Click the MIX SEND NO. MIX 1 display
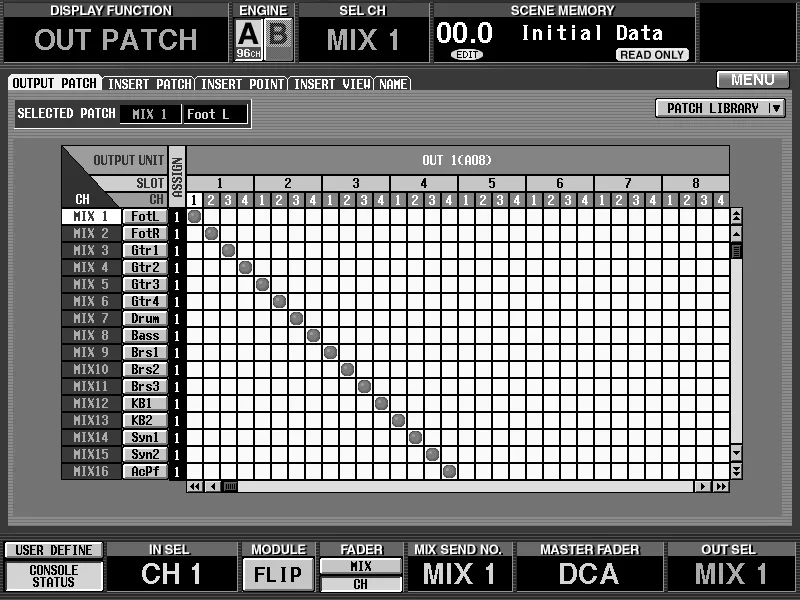The height and width of the screenshot is (600, 800). coord(459,573)
